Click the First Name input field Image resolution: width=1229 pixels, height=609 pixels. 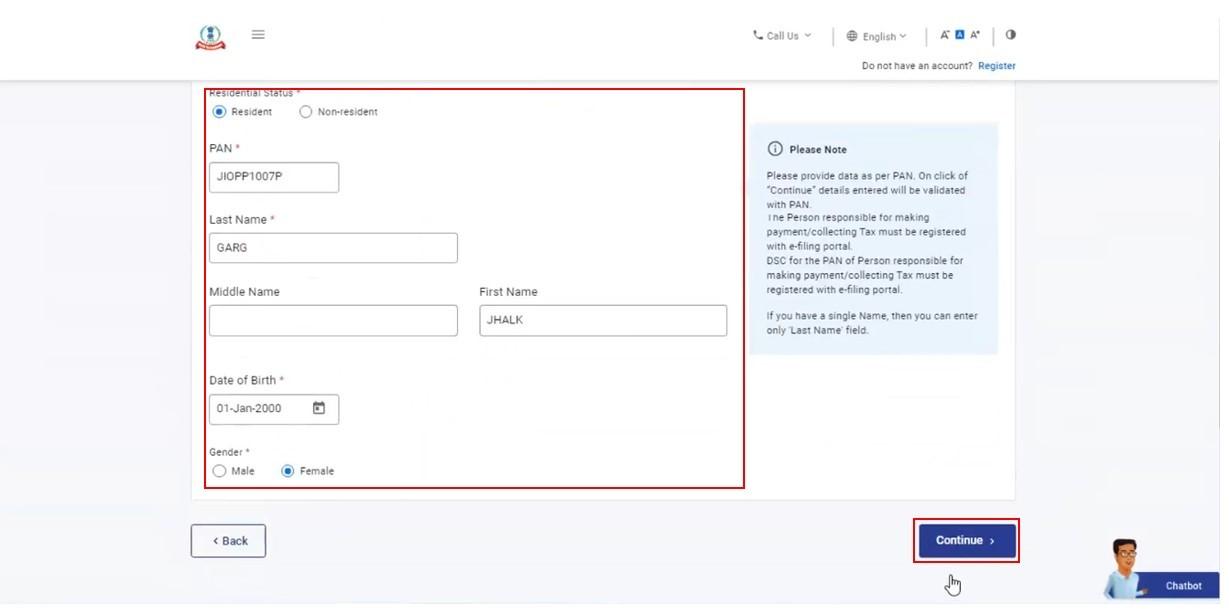click(602, 320)
